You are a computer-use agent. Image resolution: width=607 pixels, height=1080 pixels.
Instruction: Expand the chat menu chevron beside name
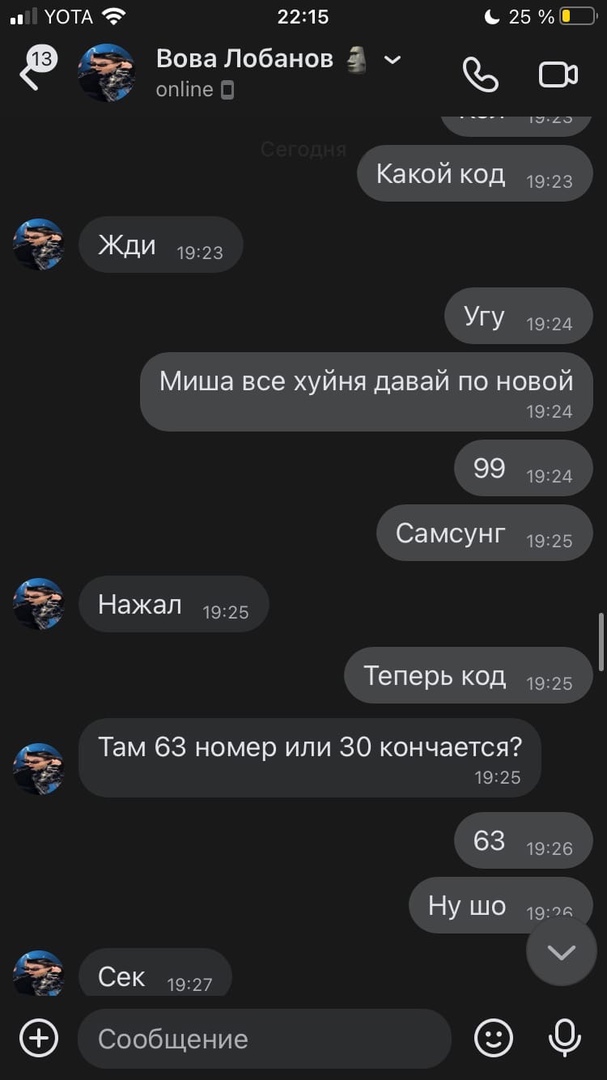[x=392, y=60]
